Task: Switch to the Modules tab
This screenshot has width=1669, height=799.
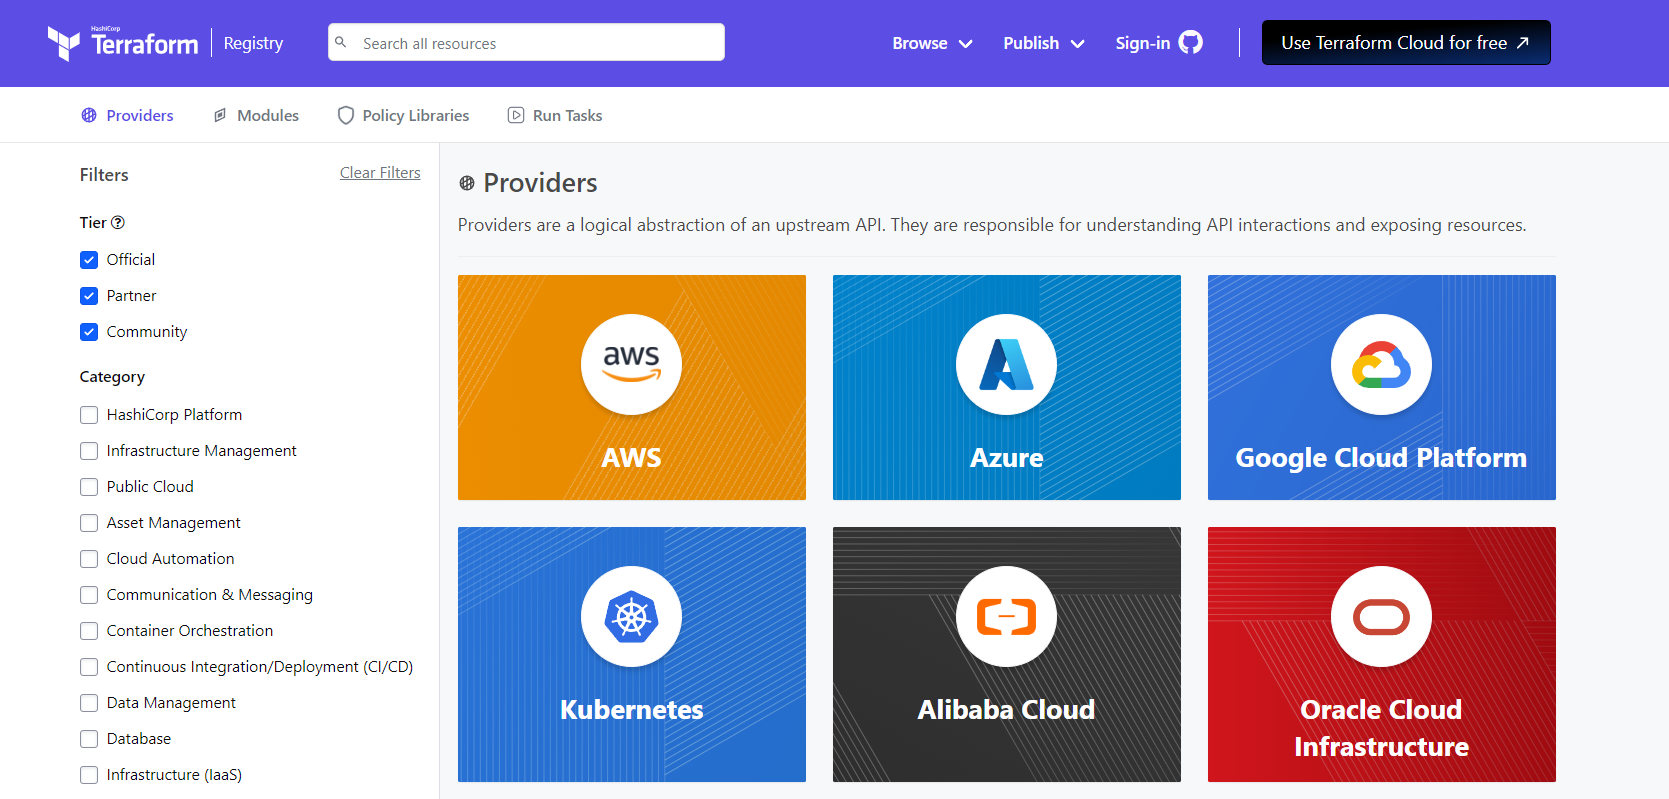Action: (256, 115)
